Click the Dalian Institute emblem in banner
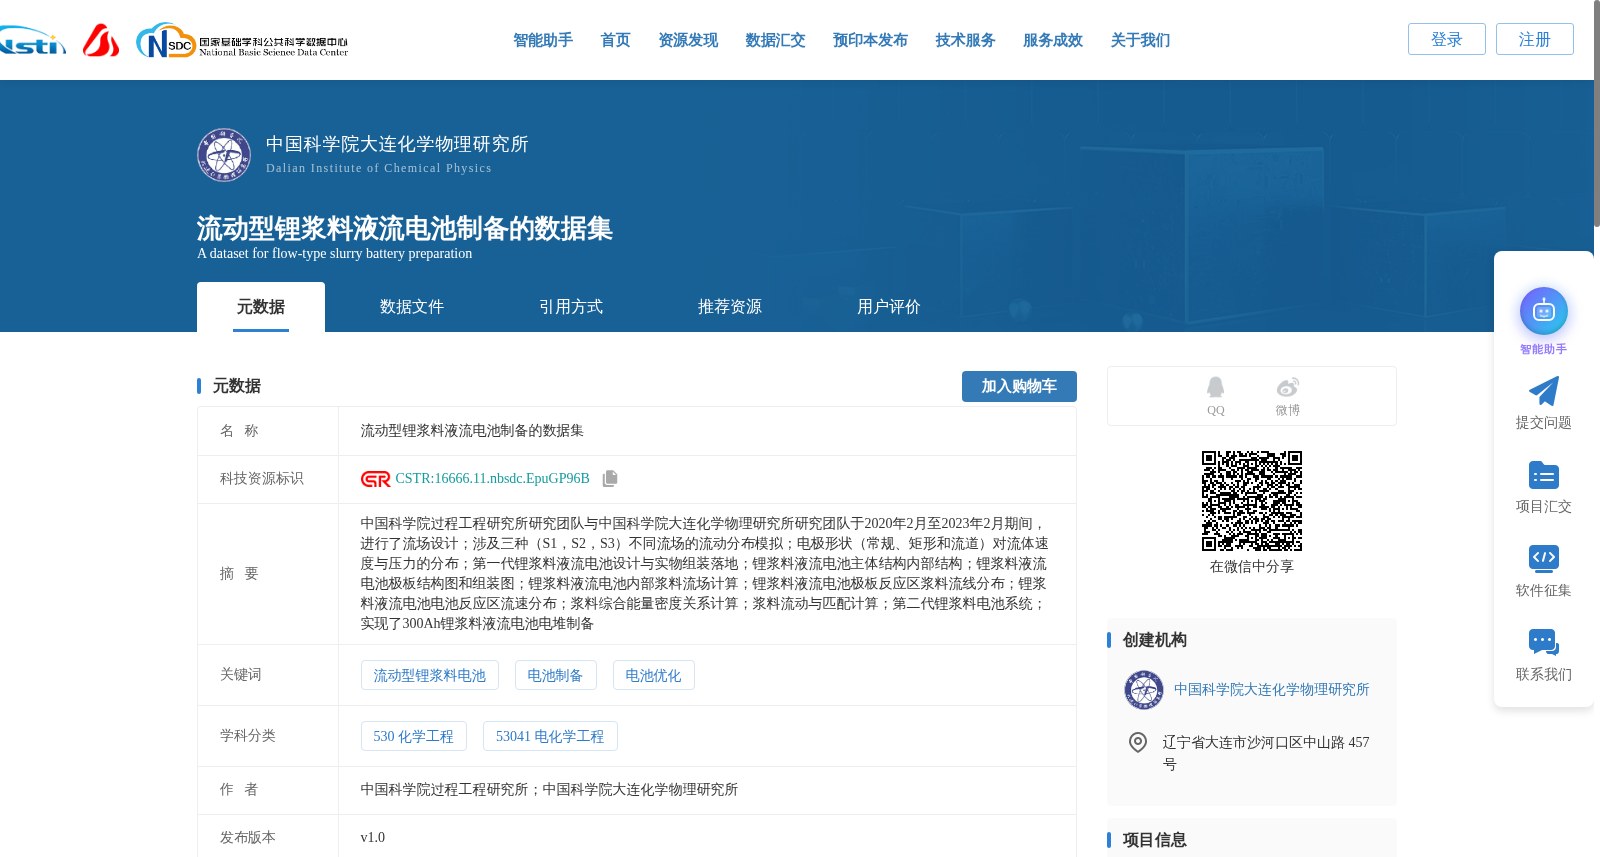This screenshot has width=1600, height=857. tap(224, 155)
